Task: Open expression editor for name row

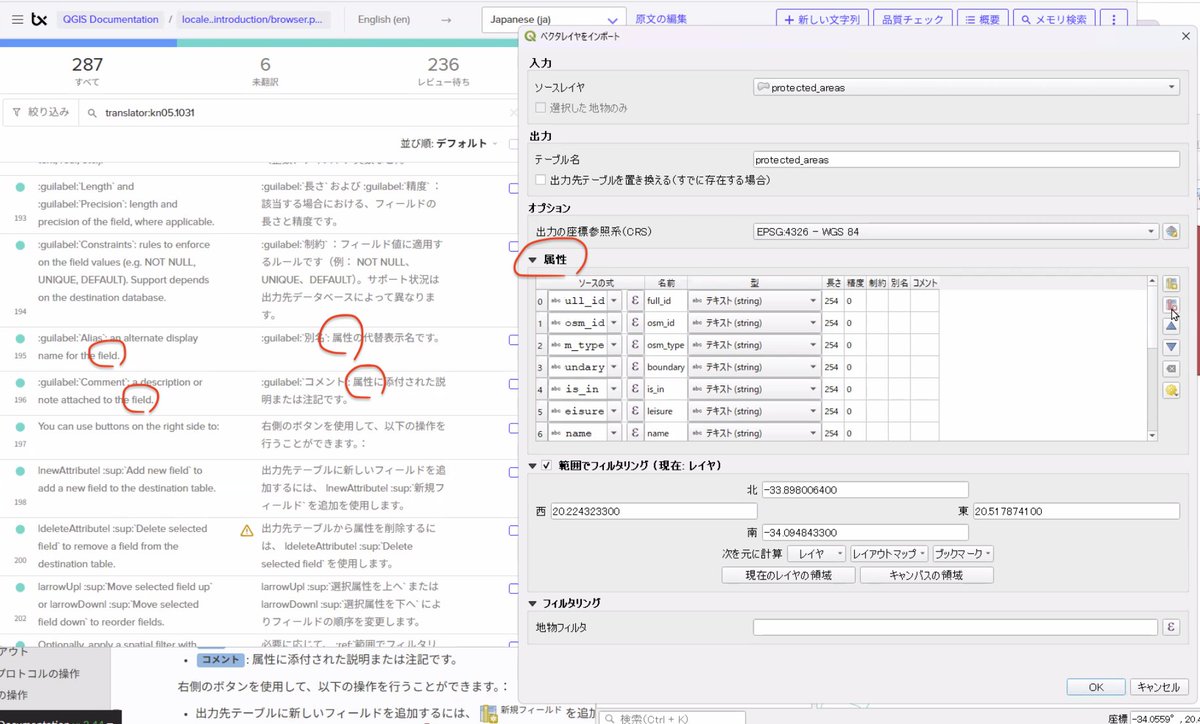Action: point(634,433)
